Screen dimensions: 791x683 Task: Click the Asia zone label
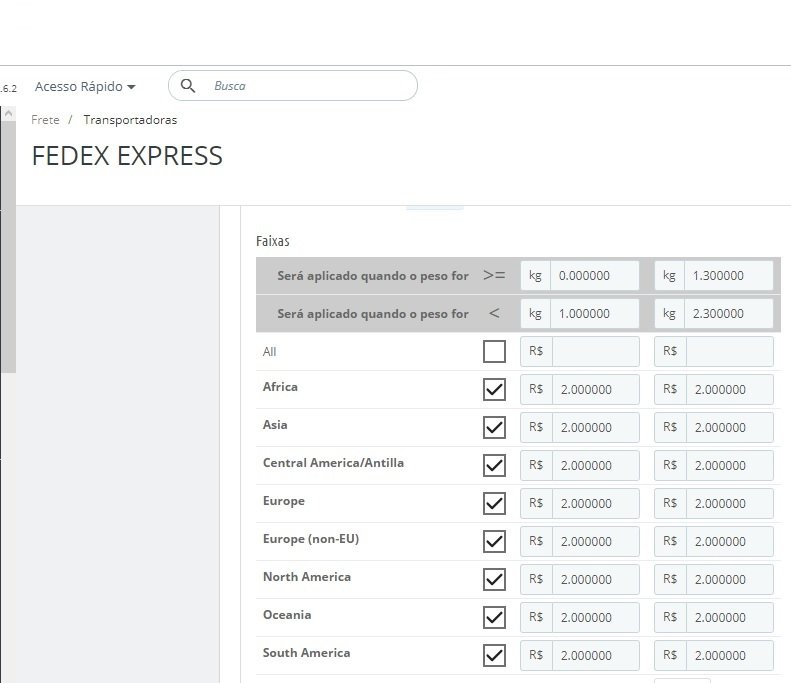click(275, 425)
